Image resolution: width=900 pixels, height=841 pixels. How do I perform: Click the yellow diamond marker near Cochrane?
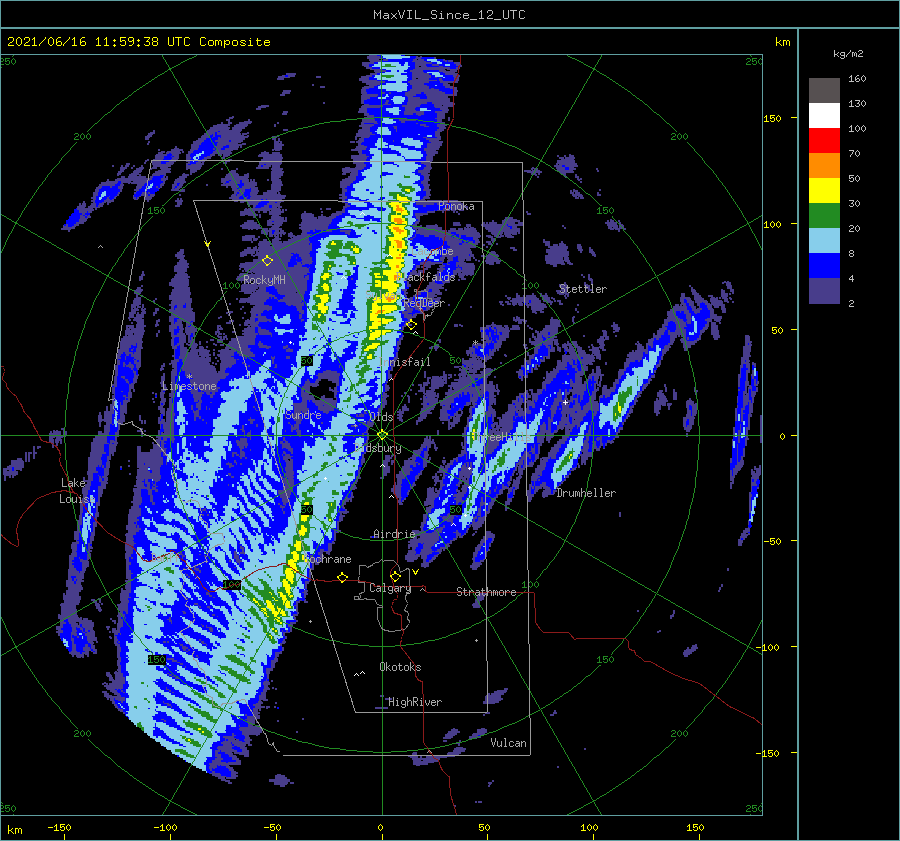(x=343, y=577)
